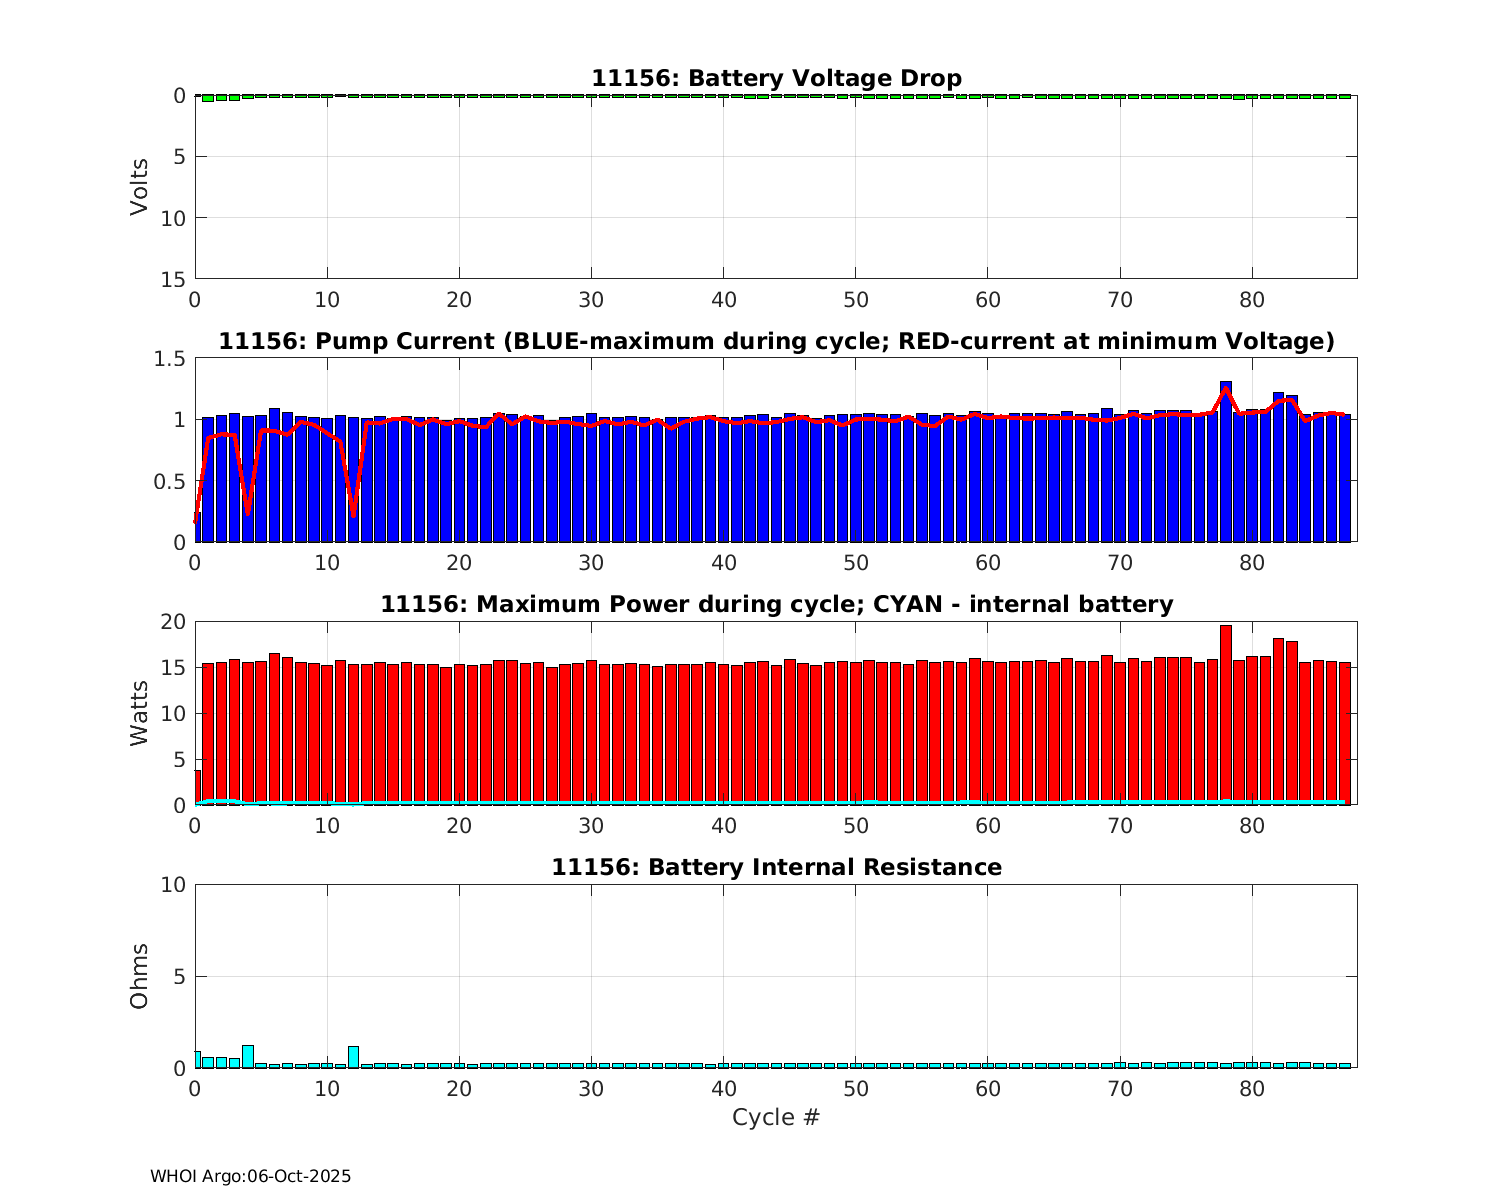The width and height of the screenshot is (1500, 1200).
Task: Click the red line dip near cycle 12
Action: click(353, 510)
